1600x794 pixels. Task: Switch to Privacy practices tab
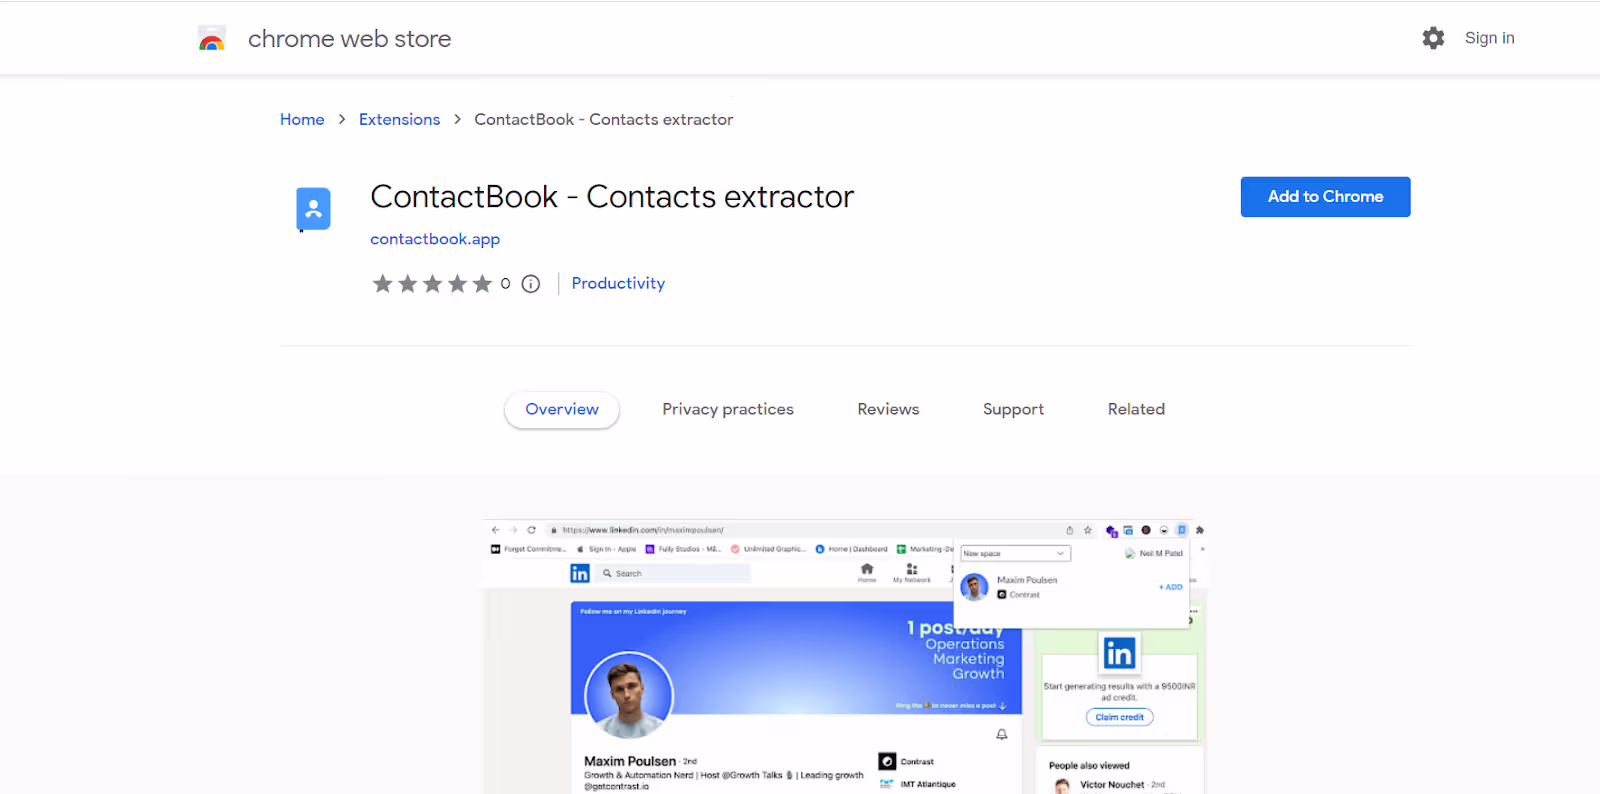(x=728, y=409)
